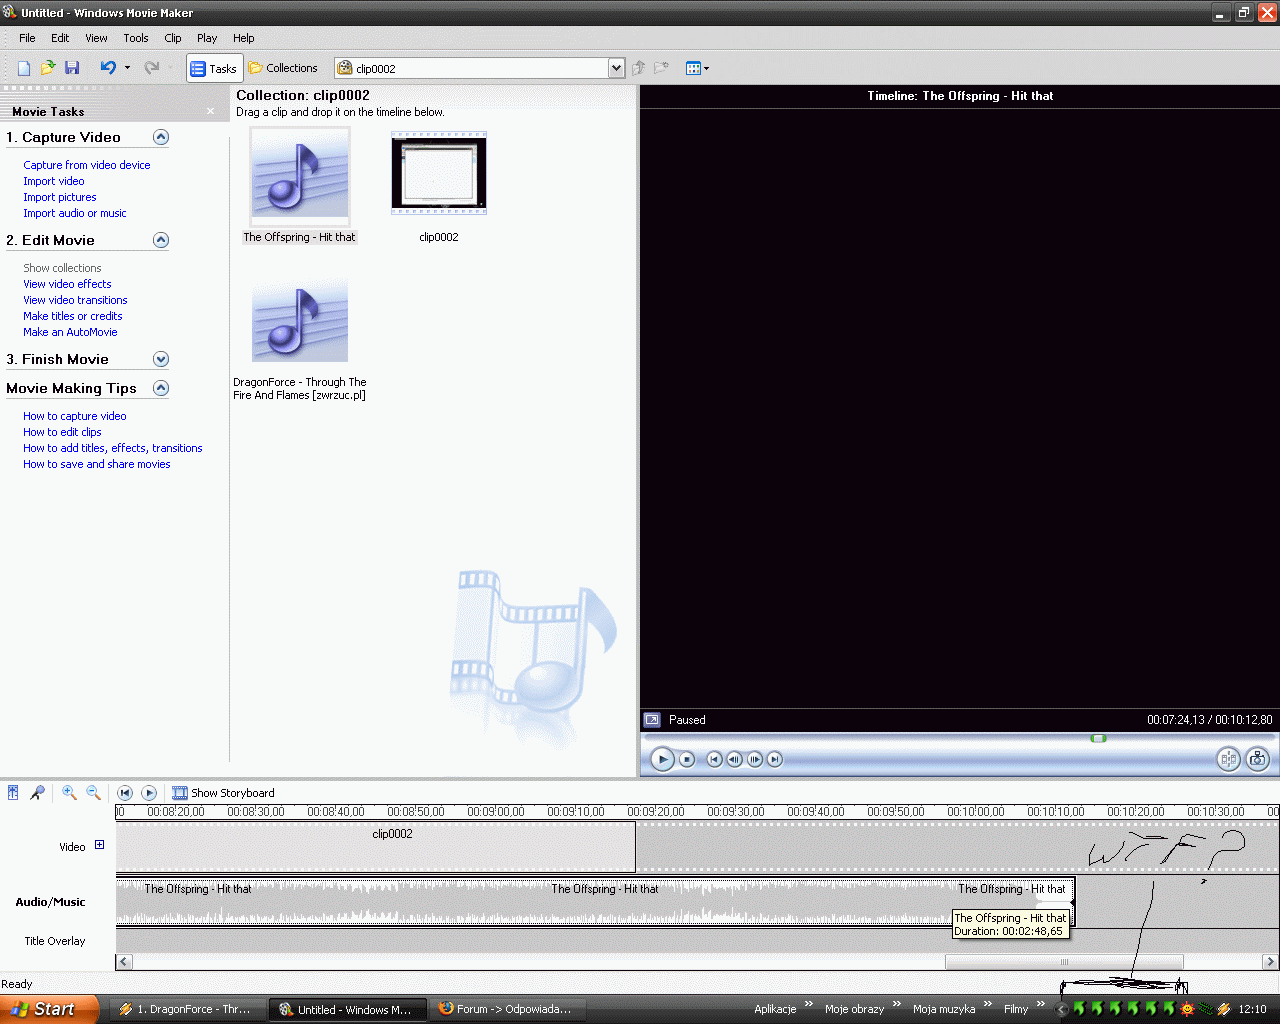Click the Set Audio Levels icon
Screen dimensions: 1280x1024
coord(13,793)
